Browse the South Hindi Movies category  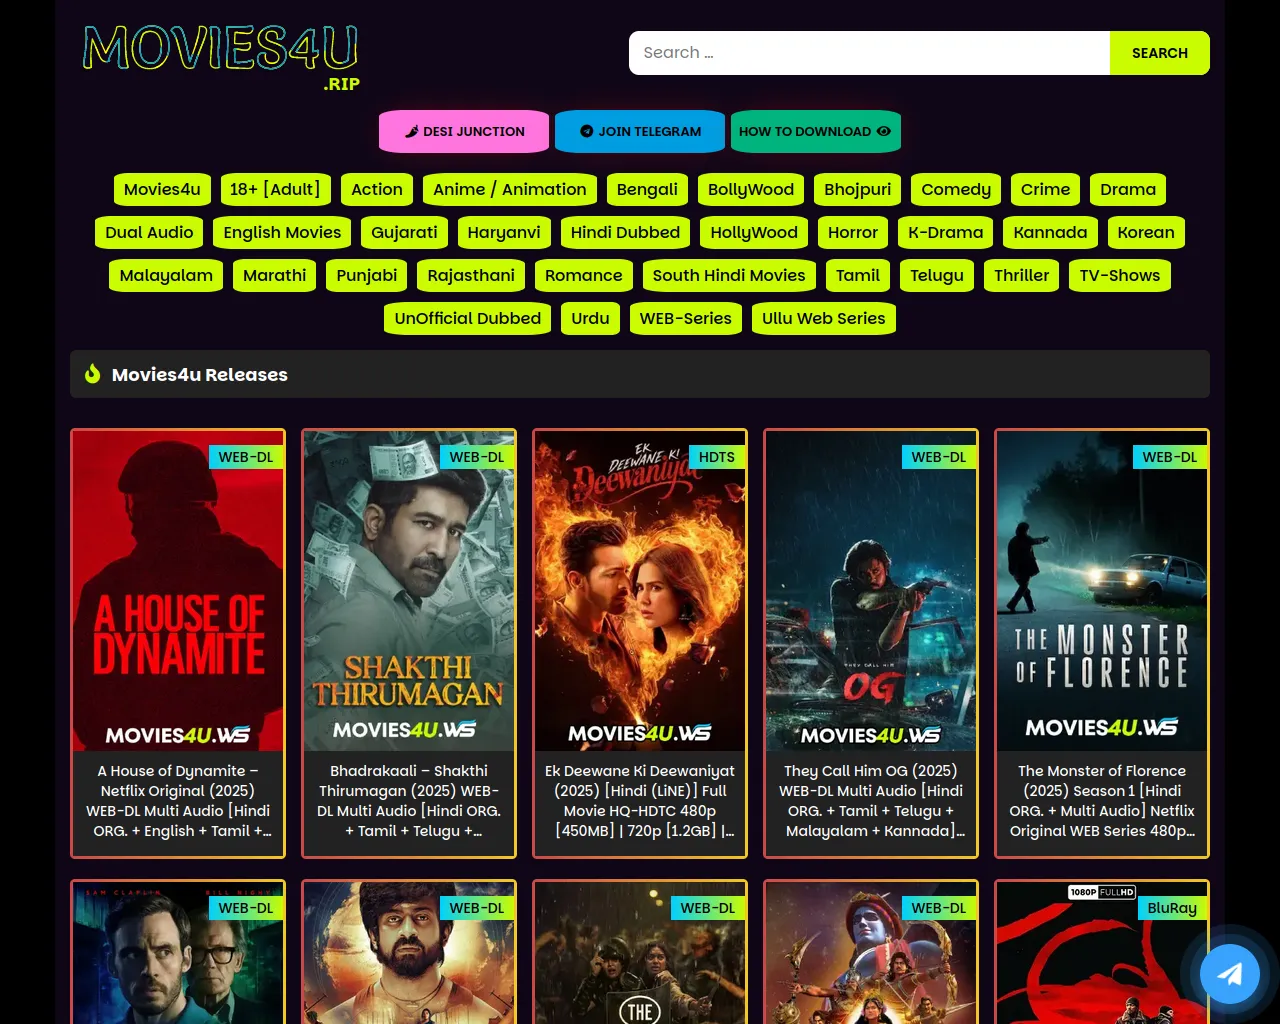728,275
